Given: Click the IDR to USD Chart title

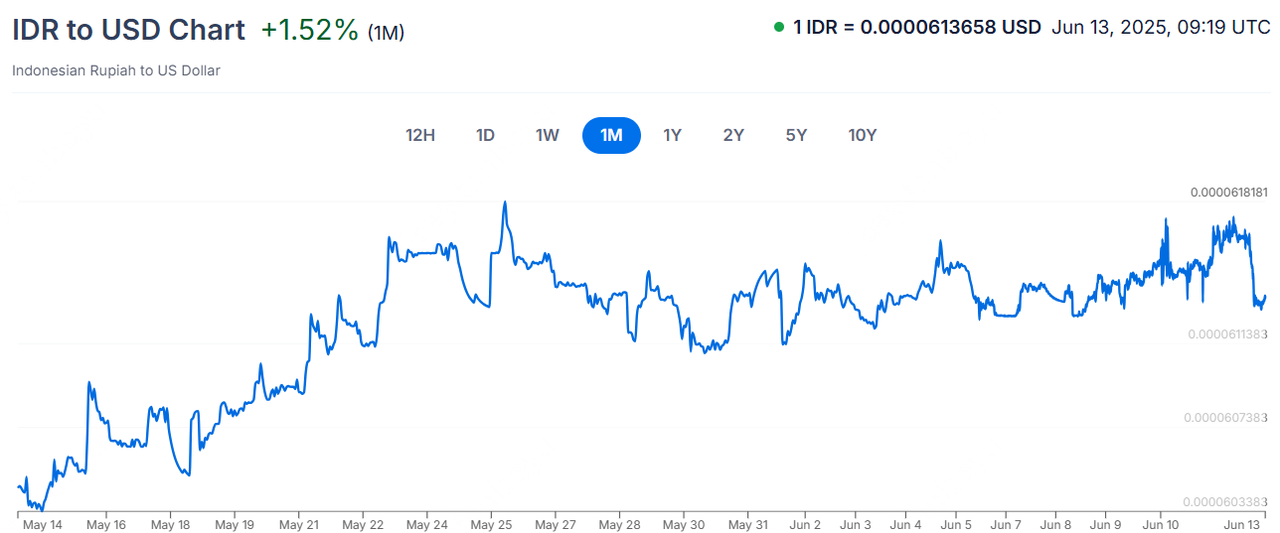Looking at the screenshot, I should click(x=128, y=30).
